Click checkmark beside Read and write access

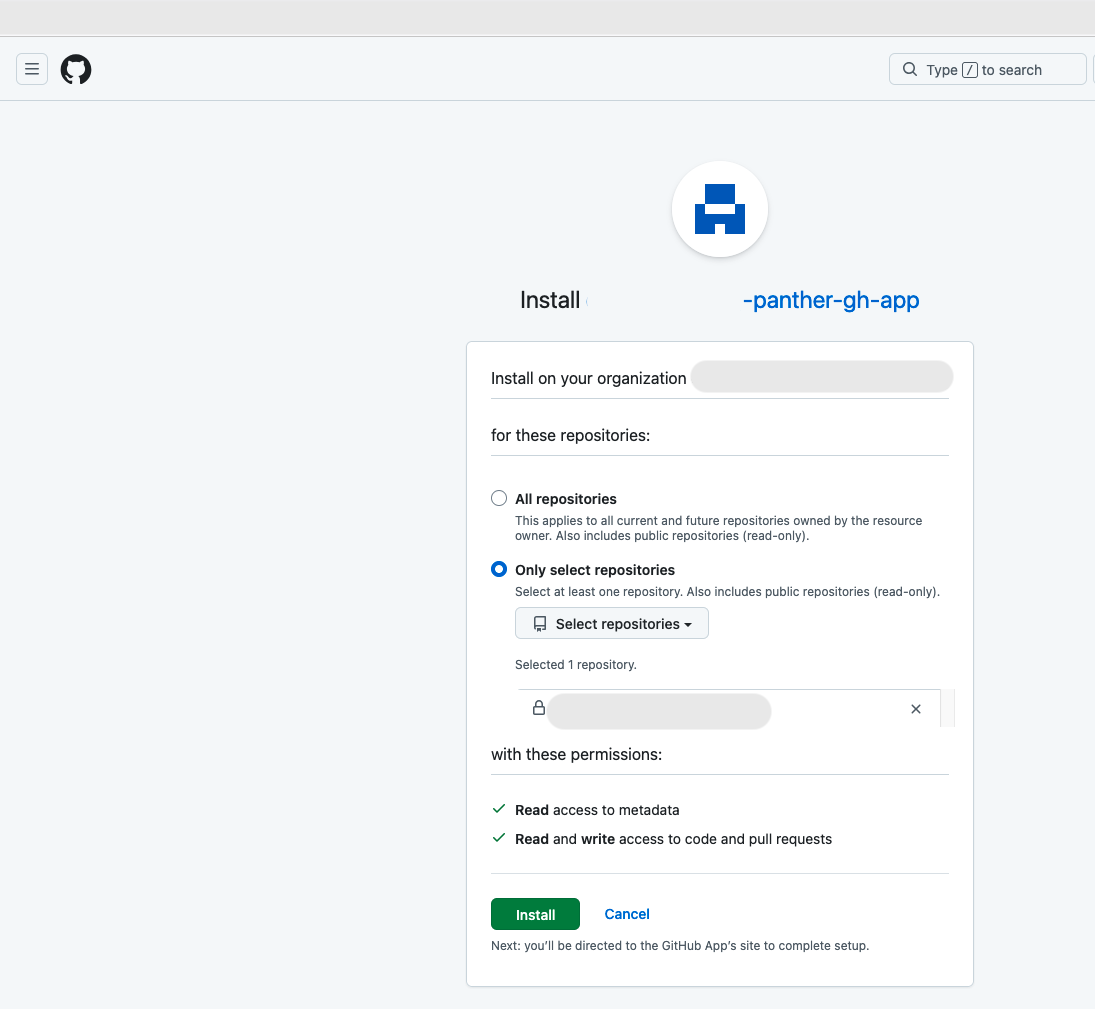click(499, 838)
